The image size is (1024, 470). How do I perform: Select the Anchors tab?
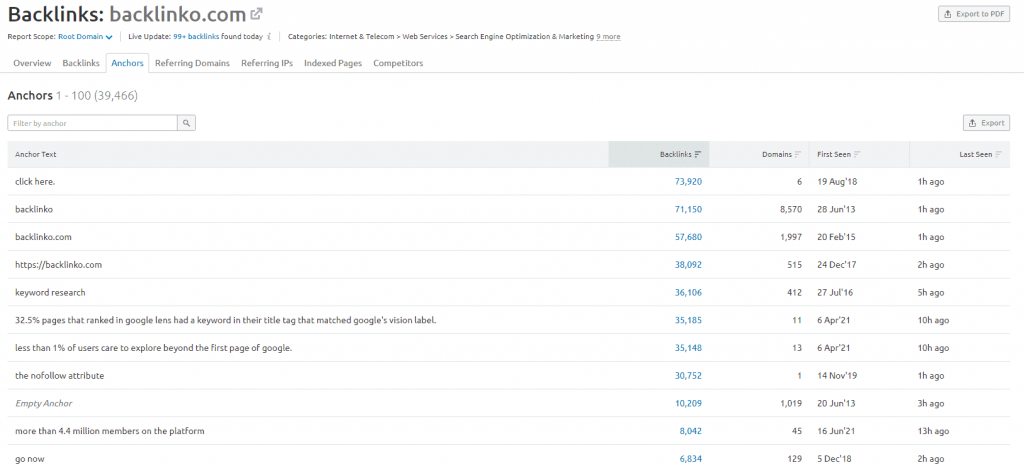pos(127,63)
